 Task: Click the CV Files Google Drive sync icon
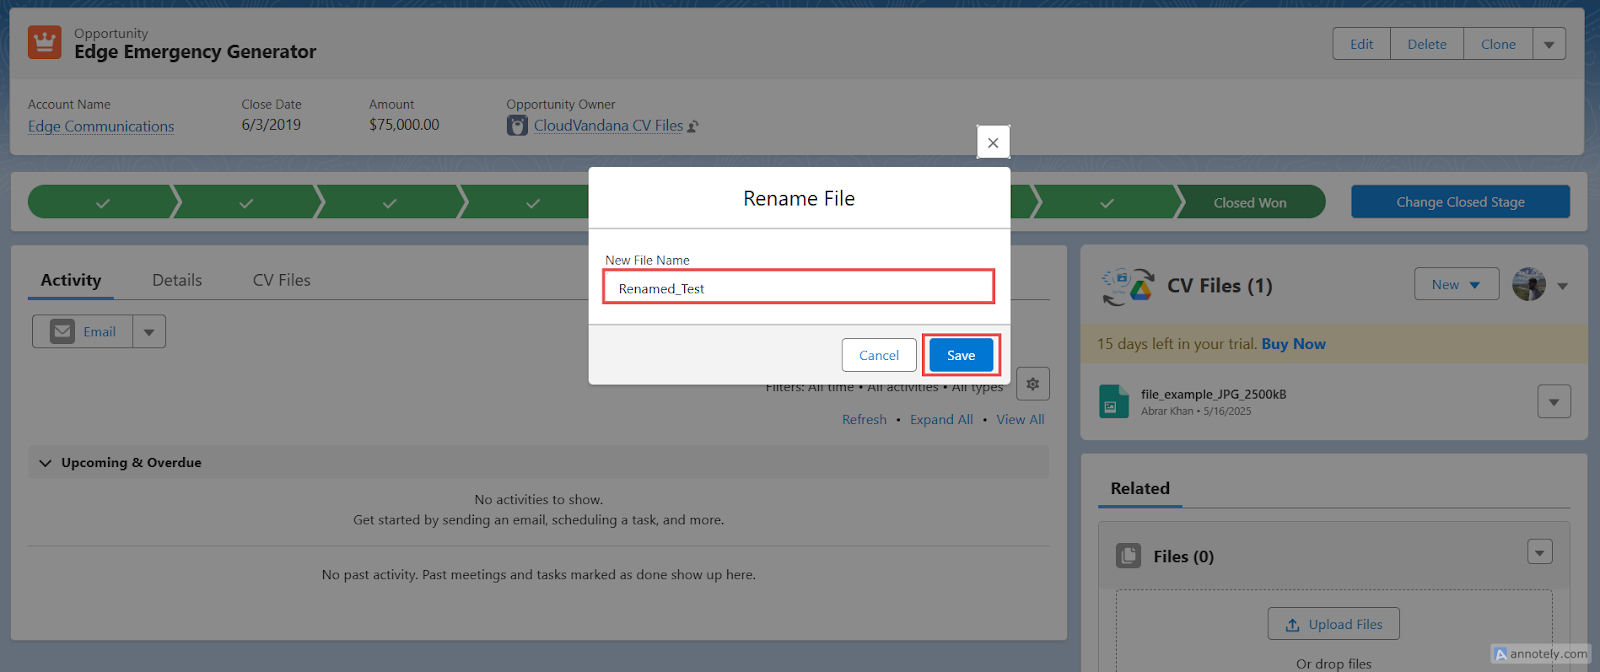coord(1128,286)
